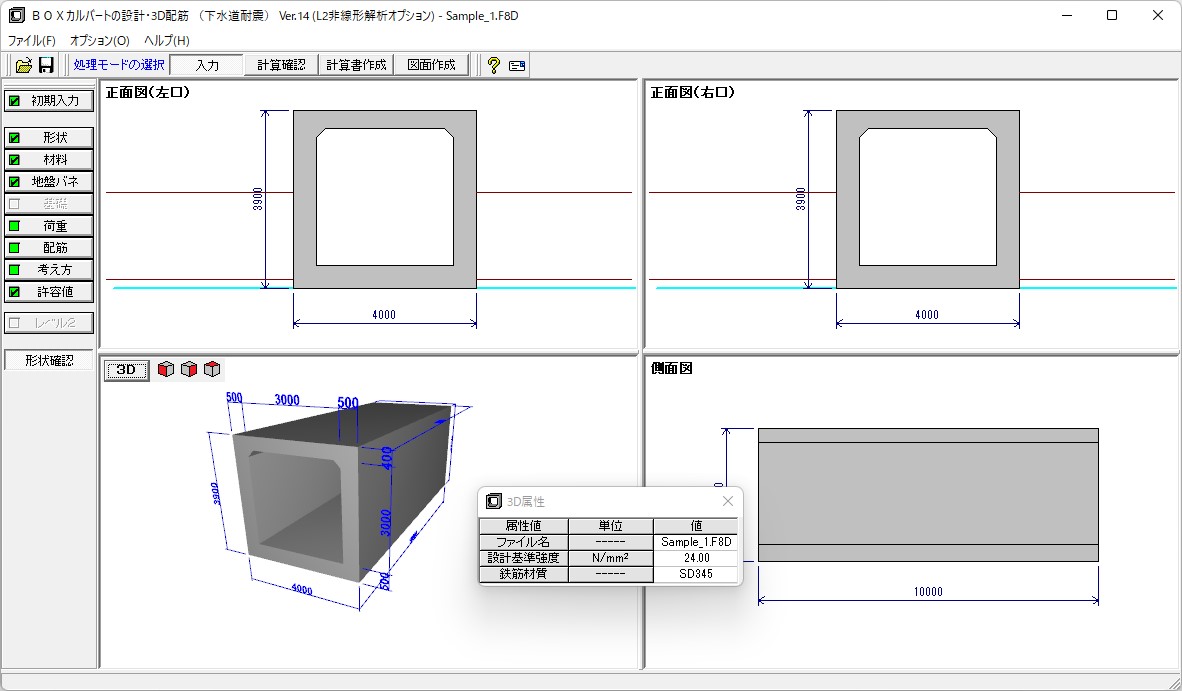Open the 形状 input step
The width and height of the screenshot is (1182, 691).
[49, 138]
